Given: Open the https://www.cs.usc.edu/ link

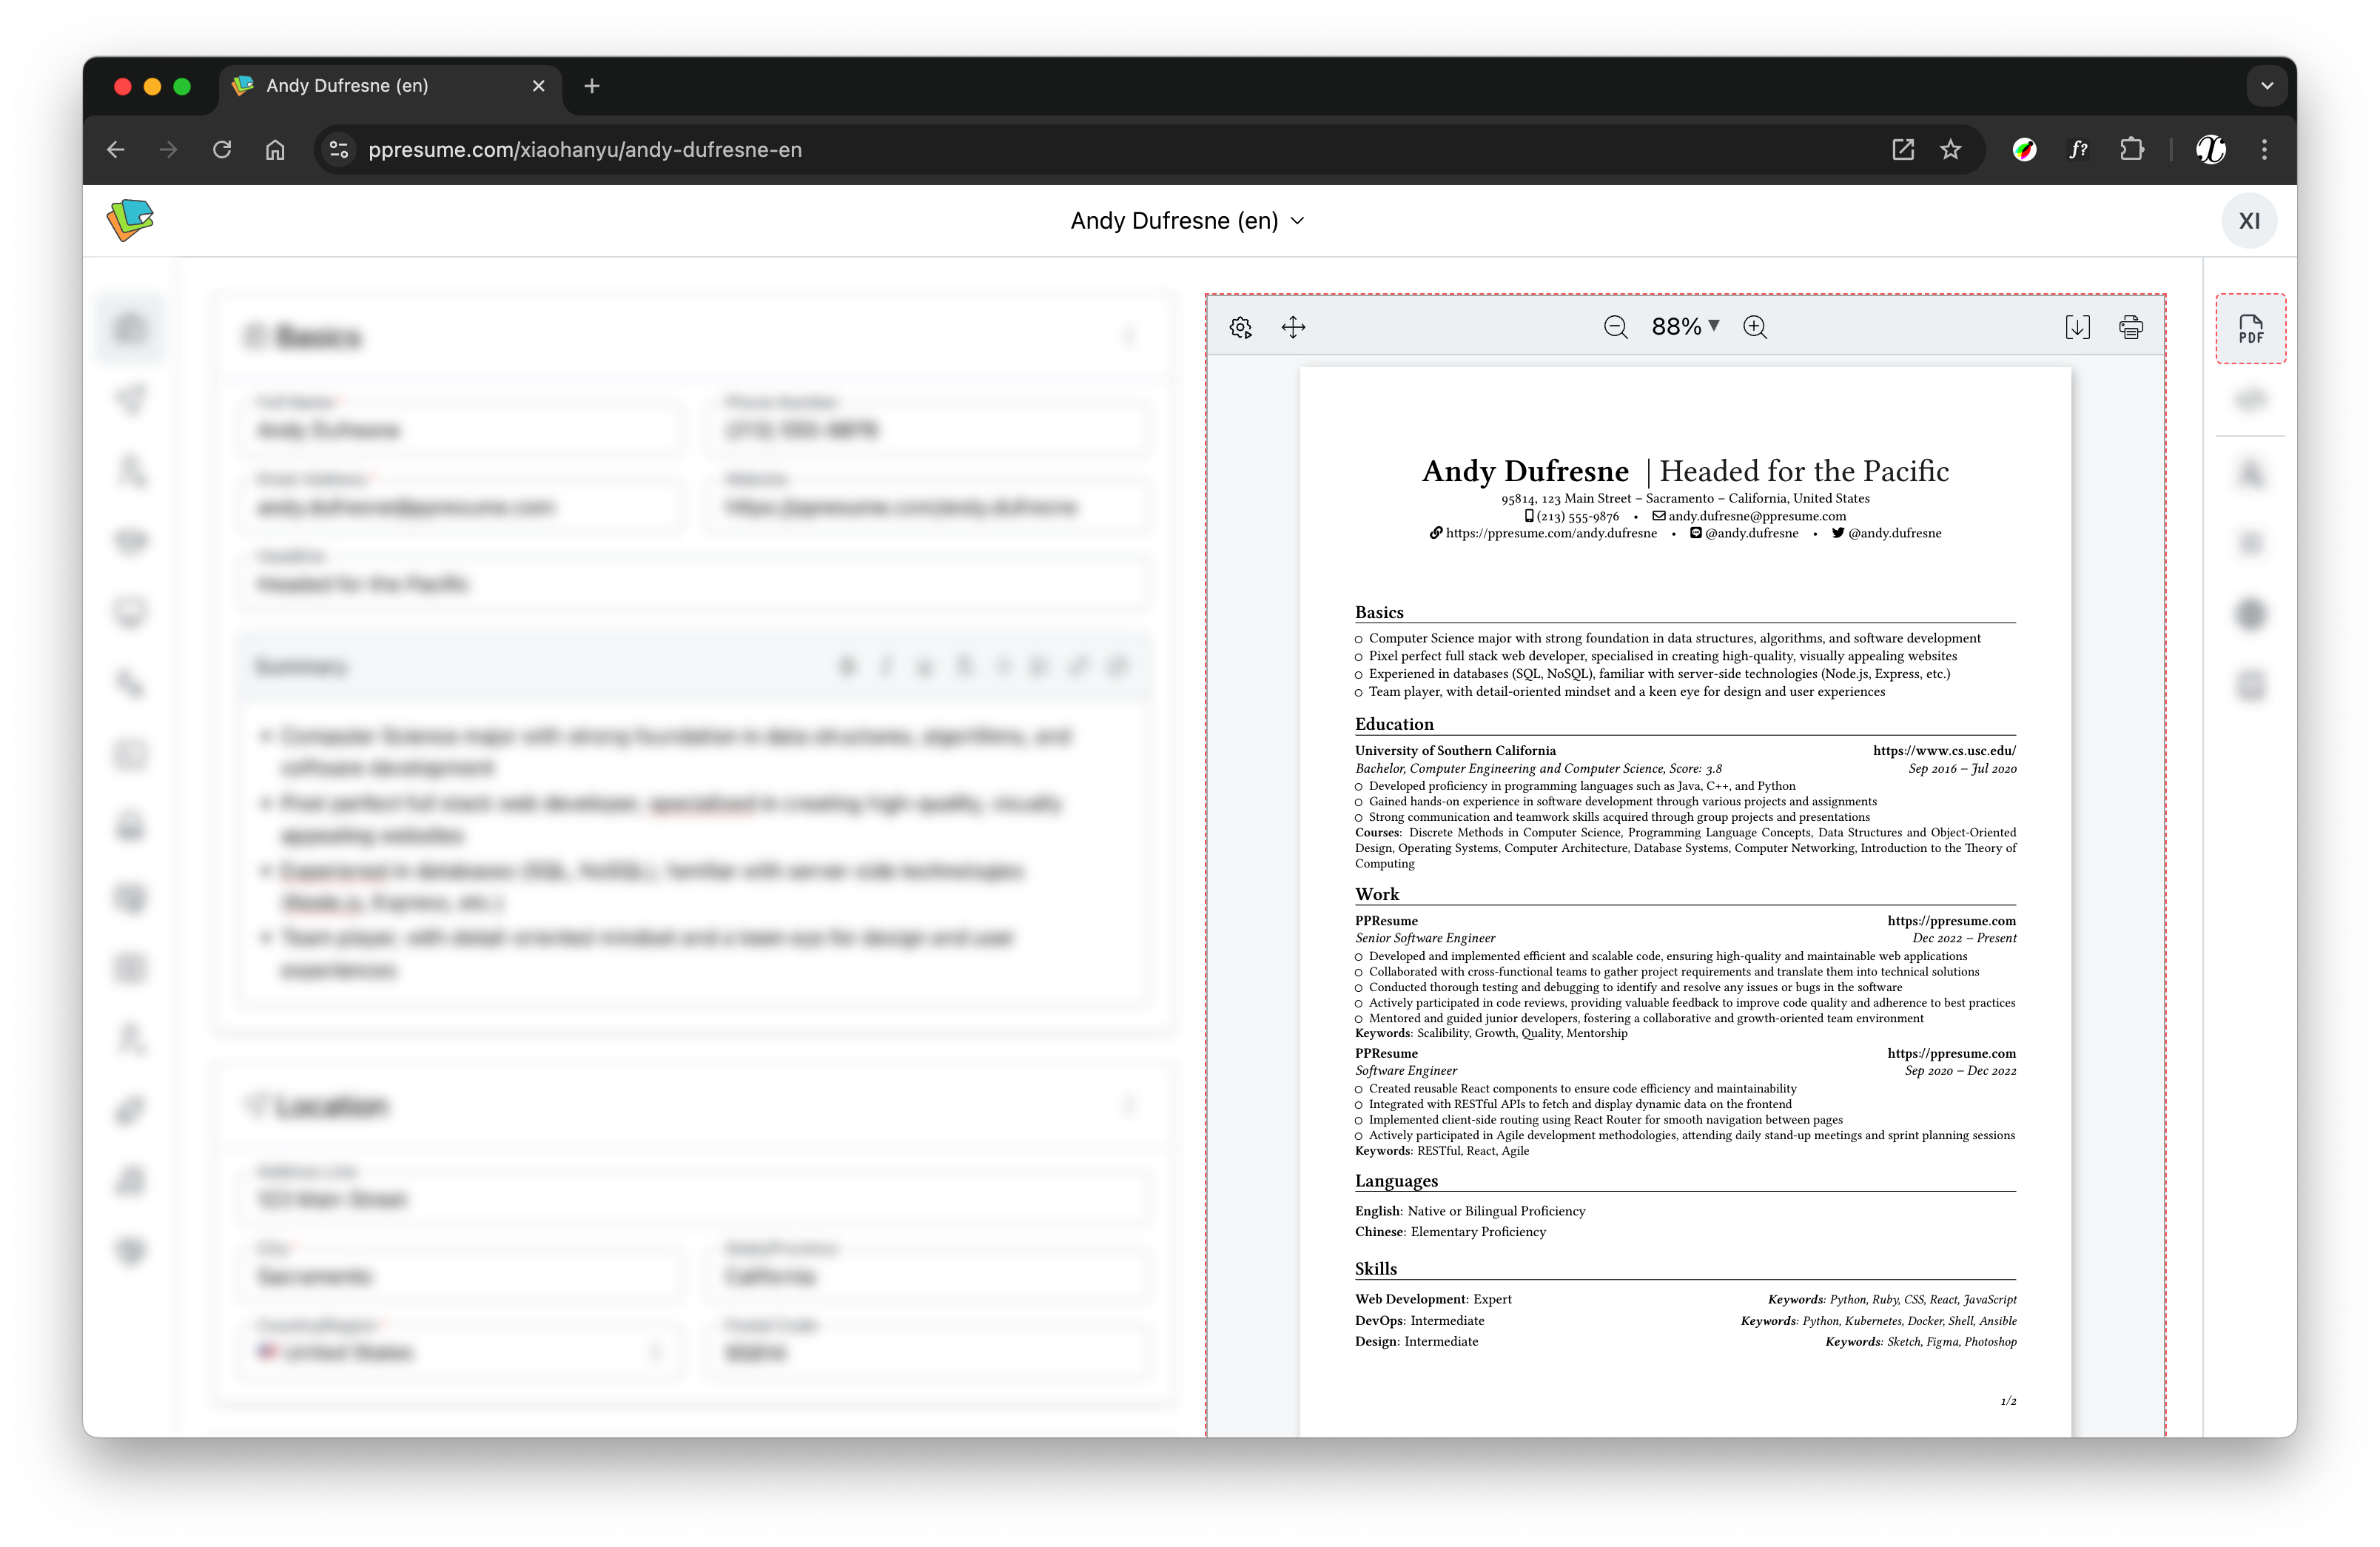Looking at the screenshot, I should [1944, 750].
